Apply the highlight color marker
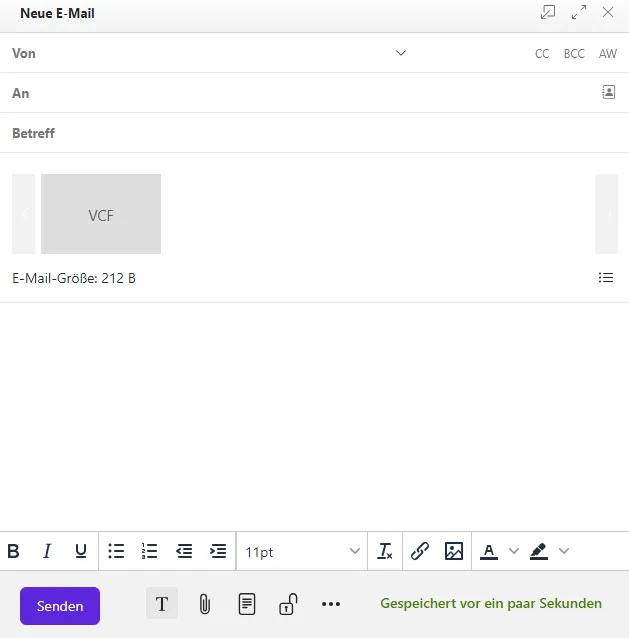 [538, 551]
